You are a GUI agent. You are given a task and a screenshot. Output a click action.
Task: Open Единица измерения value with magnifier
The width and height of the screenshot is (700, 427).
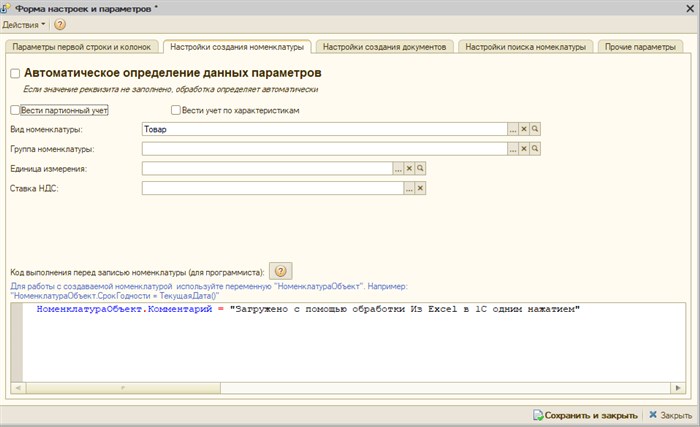(420, 168)
